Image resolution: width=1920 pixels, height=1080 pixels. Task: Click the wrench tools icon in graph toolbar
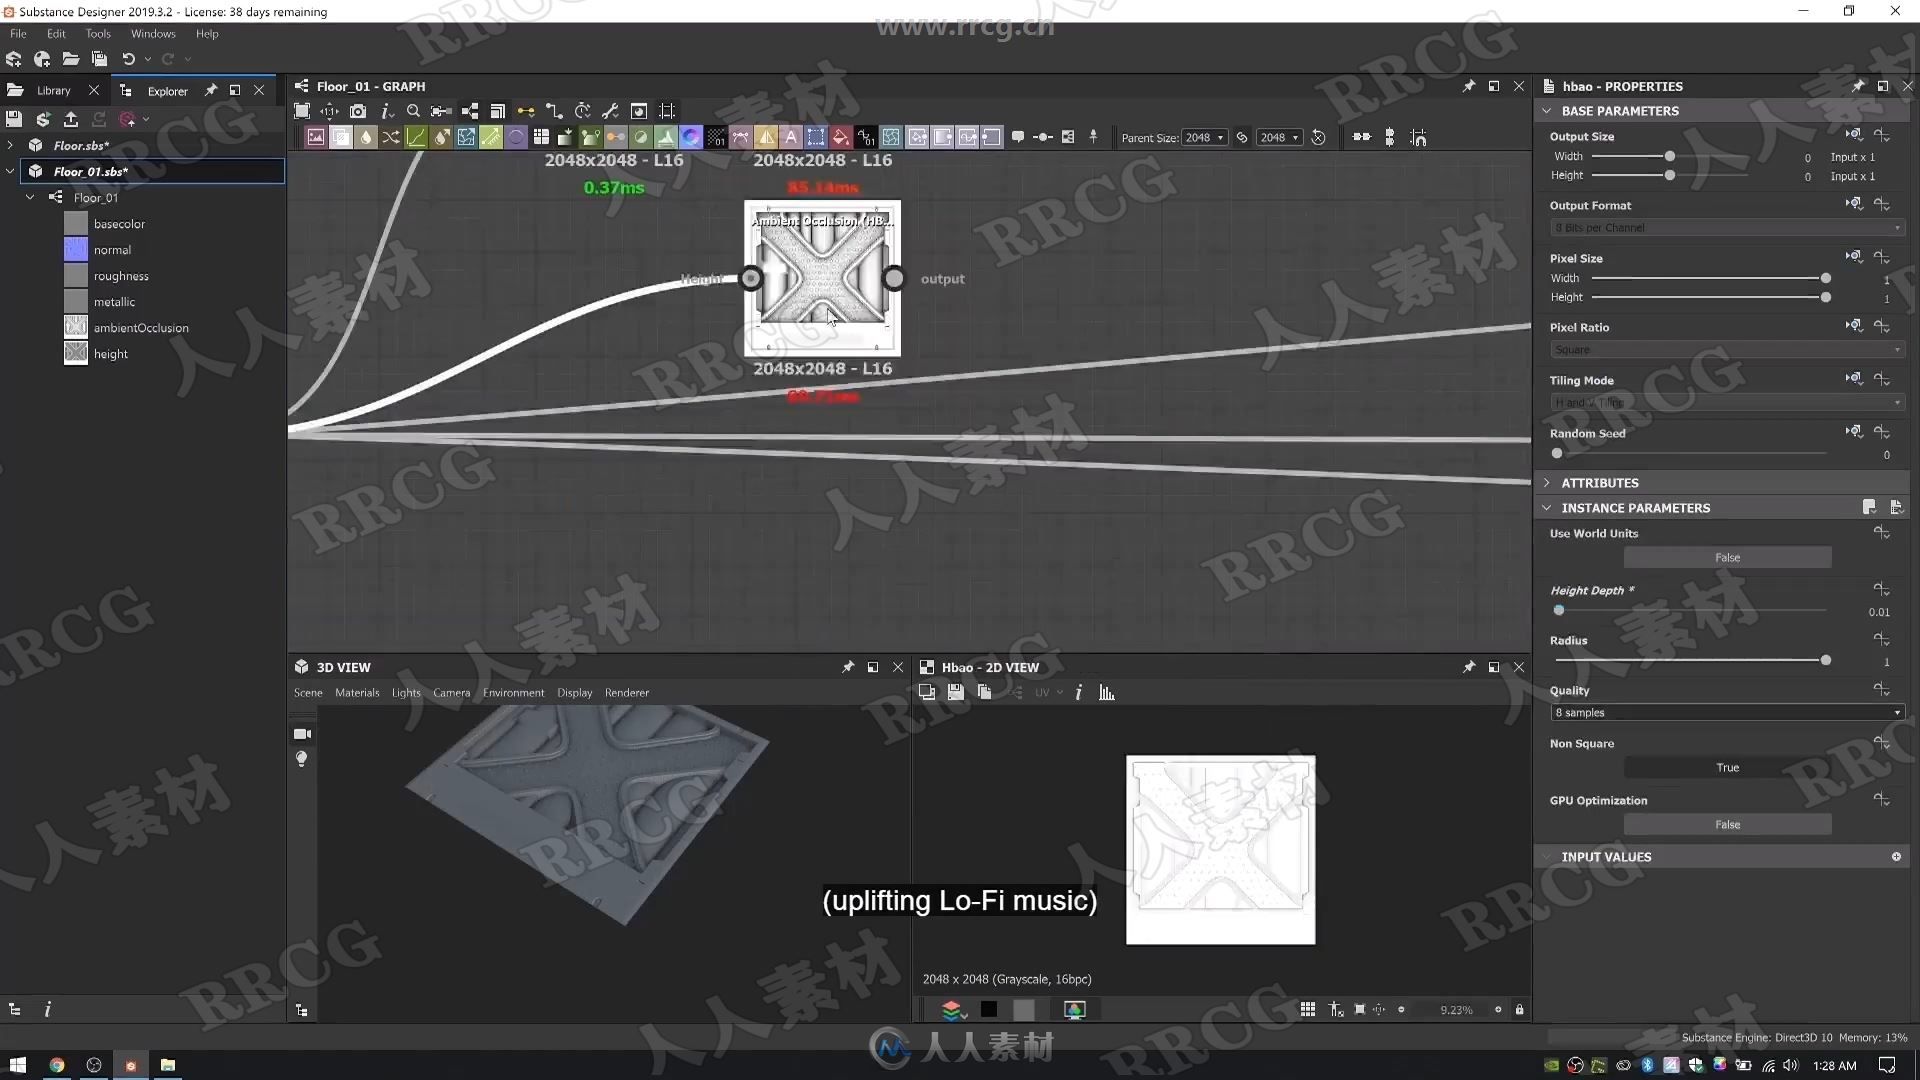pyautogui.click(x=610, y=111)
